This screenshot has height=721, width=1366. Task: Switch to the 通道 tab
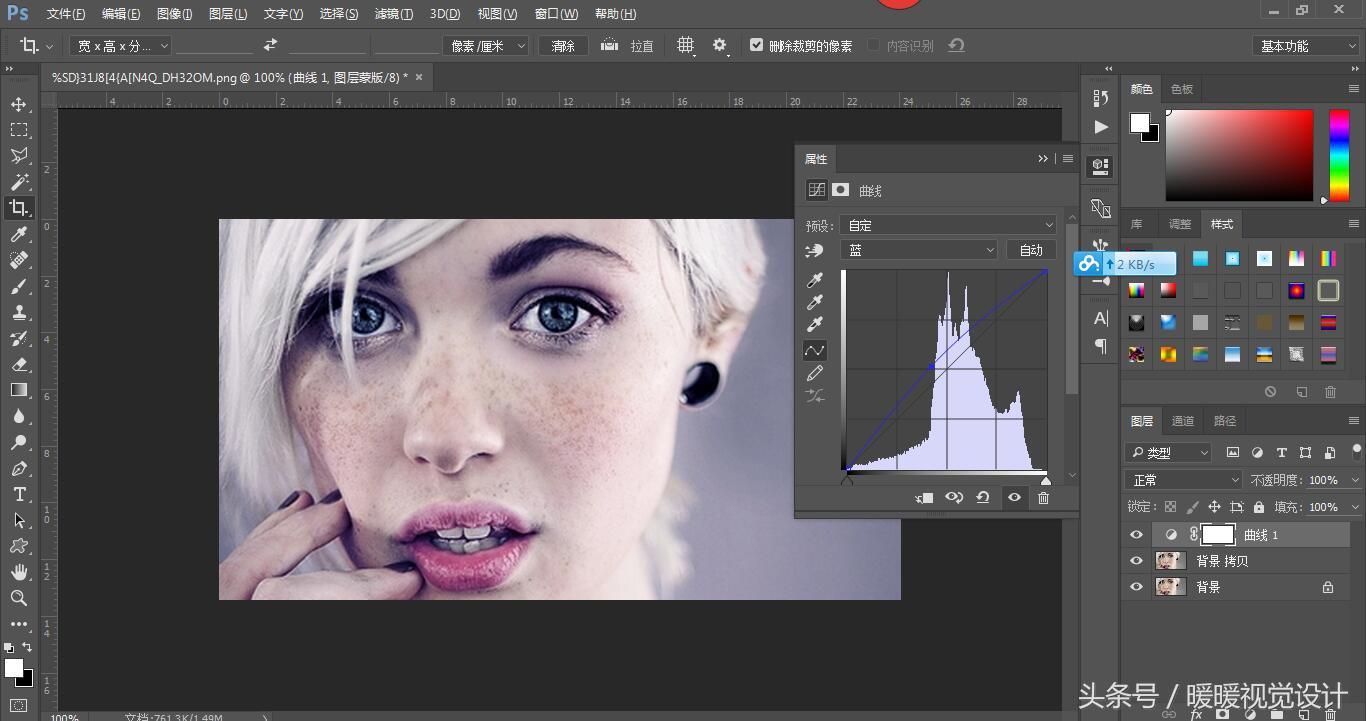tap(1183, 421)
